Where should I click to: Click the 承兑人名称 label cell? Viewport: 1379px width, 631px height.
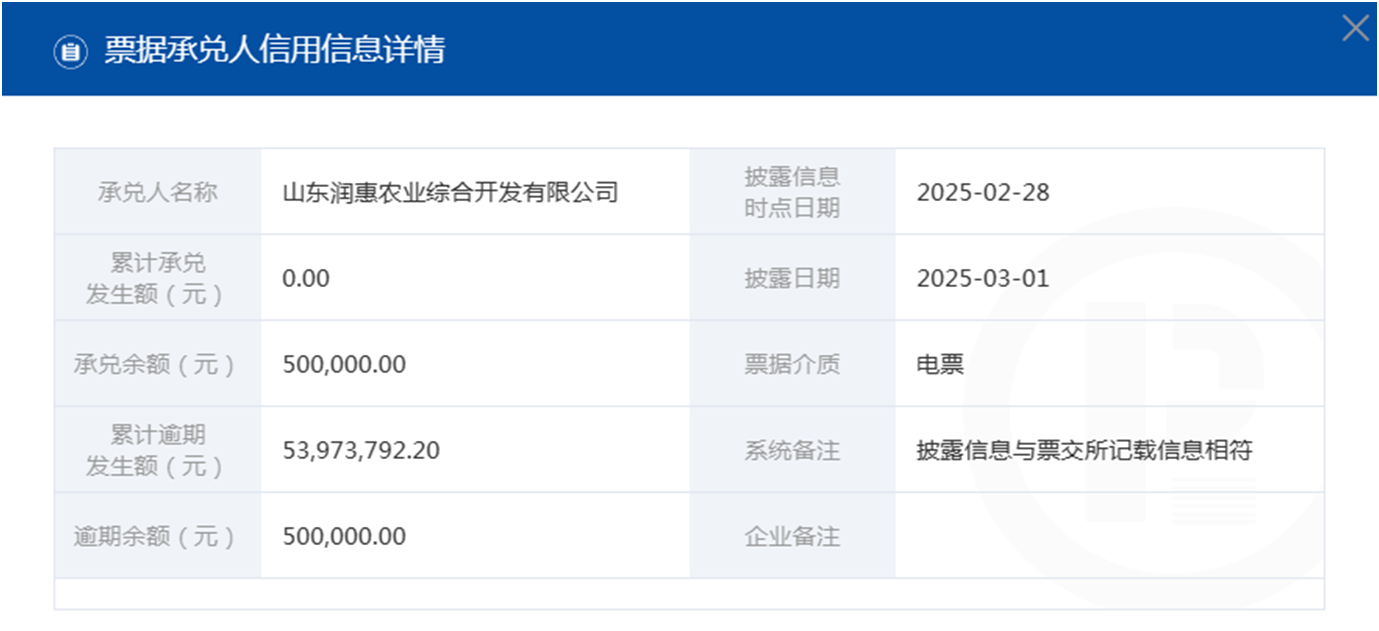(x=158, y=192)
